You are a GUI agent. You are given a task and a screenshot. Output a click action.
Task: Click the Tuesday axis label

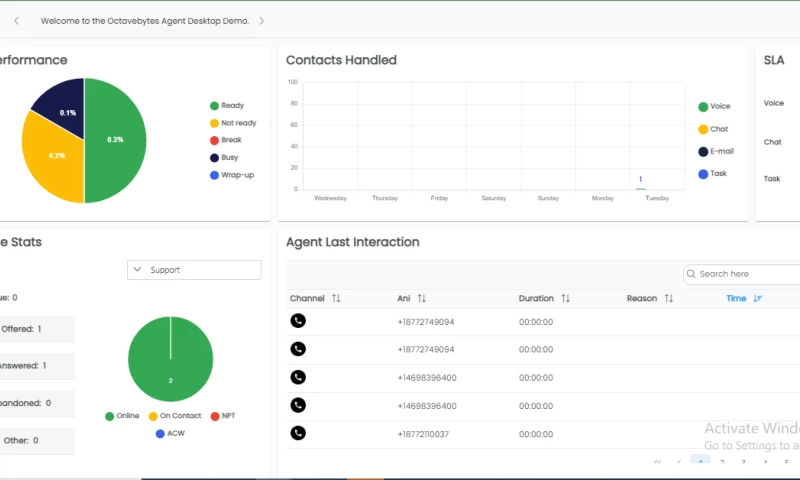tap(657, 198)
